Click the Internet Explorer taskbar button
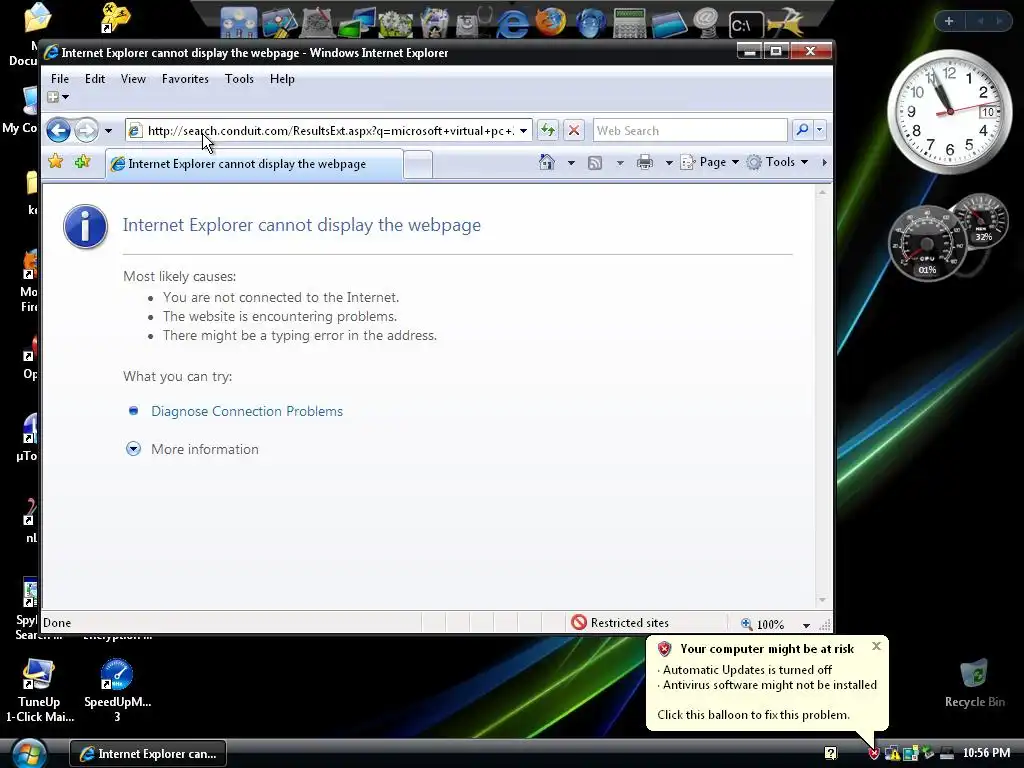Screen dimensions: 1024x768 [x=148, y=754]
